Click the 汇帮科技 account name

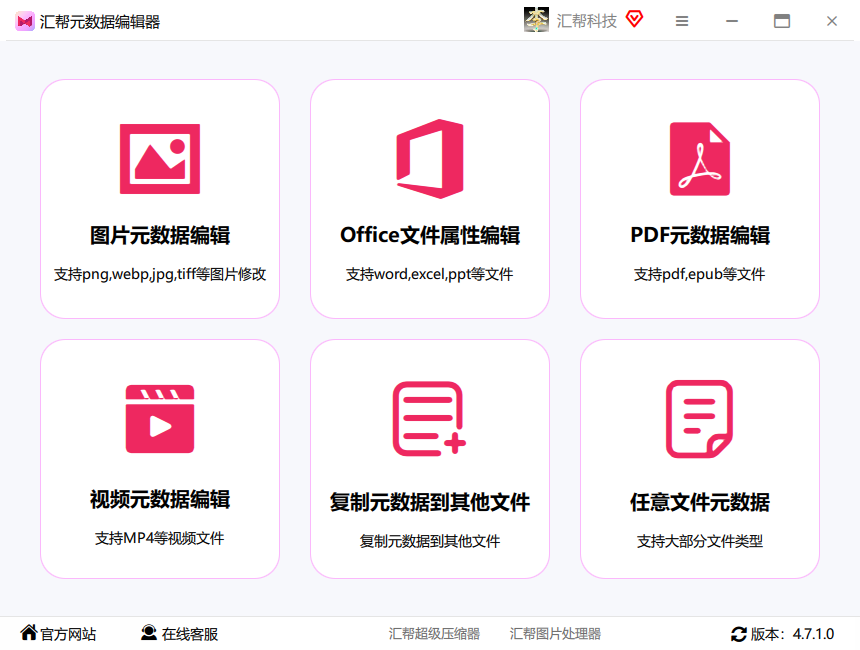point(587,21)
